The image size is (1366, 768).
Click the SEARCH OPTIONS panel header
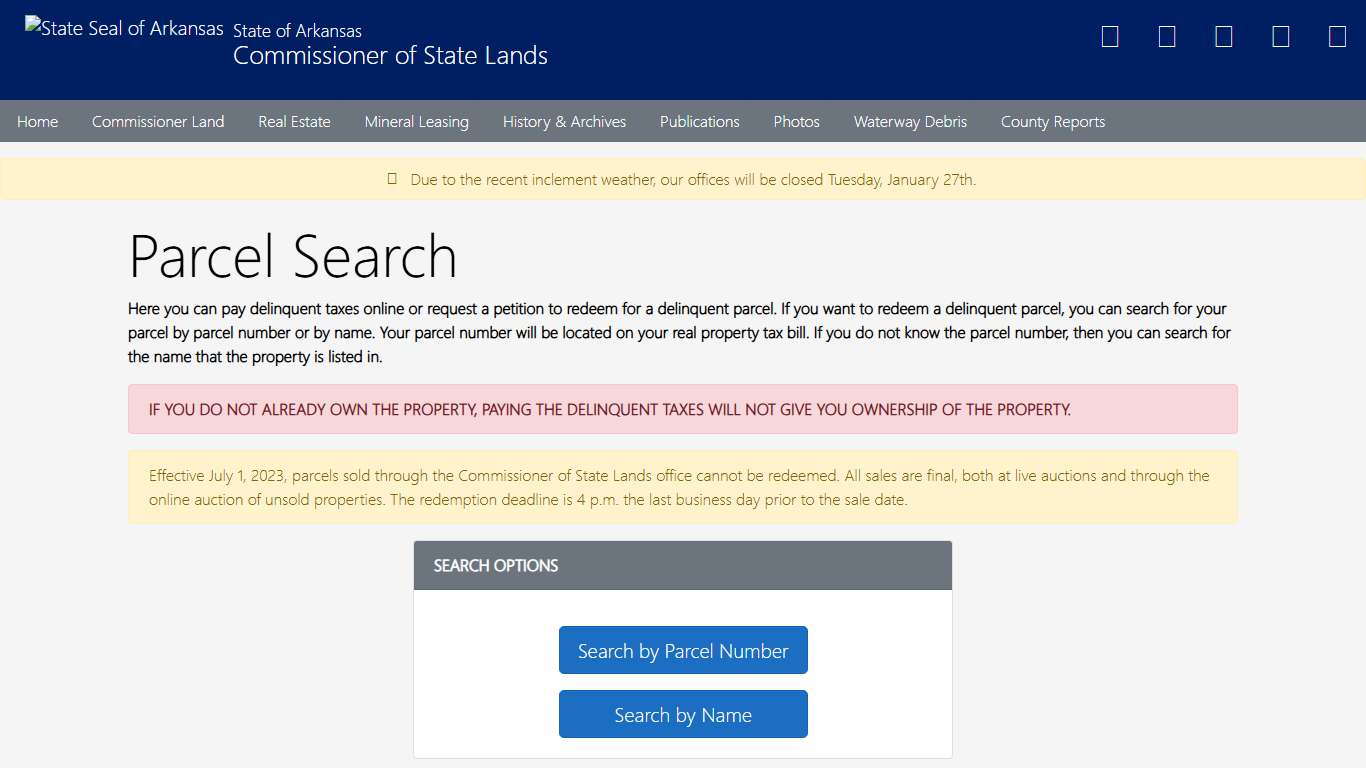[494, 565]
